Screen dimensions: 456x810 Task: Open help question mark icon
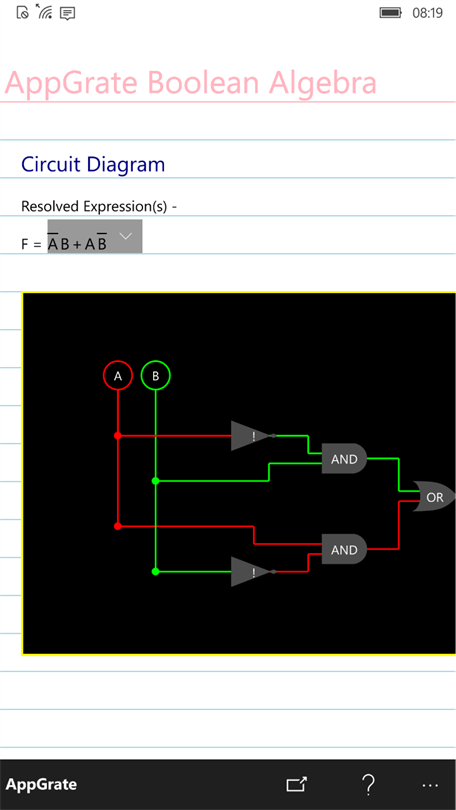point(368,784)
